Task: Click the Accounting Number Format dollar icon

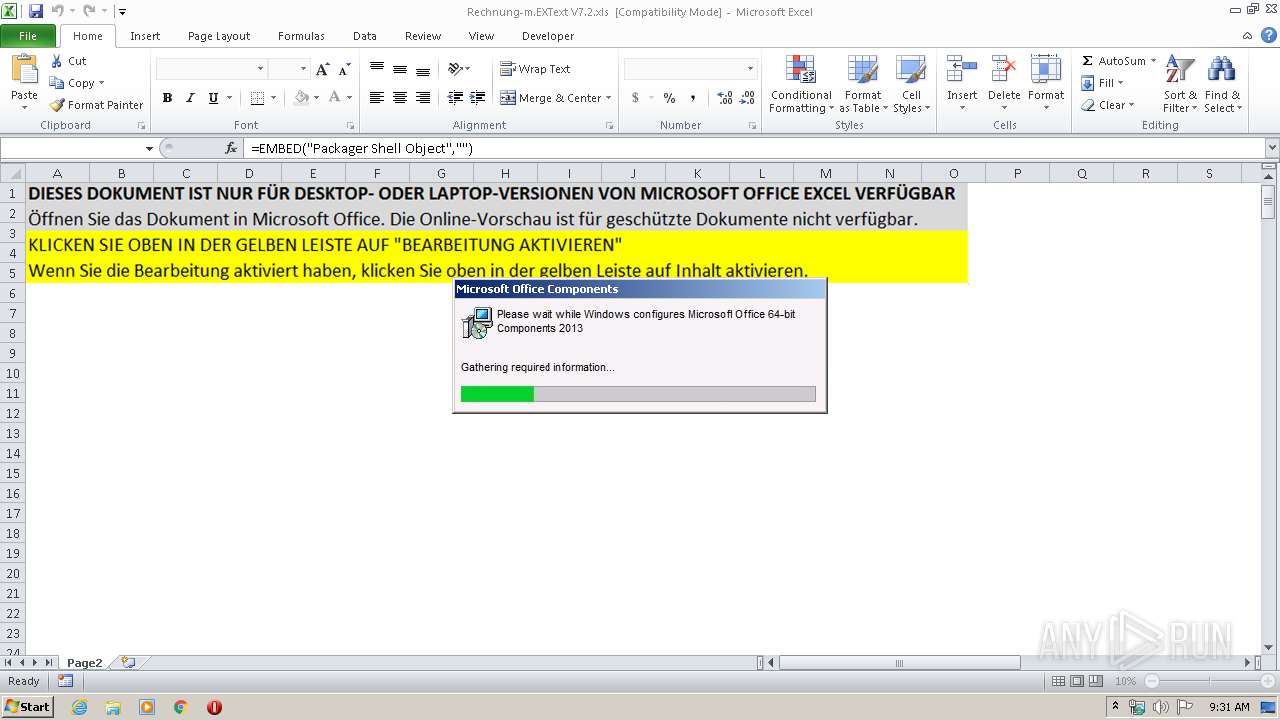Action: [635, 98]
